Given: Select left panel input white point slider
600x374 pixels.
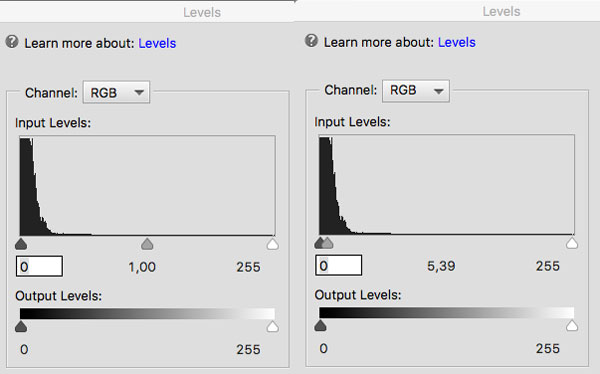Looking at the screenshot, I should click(272, 244).
